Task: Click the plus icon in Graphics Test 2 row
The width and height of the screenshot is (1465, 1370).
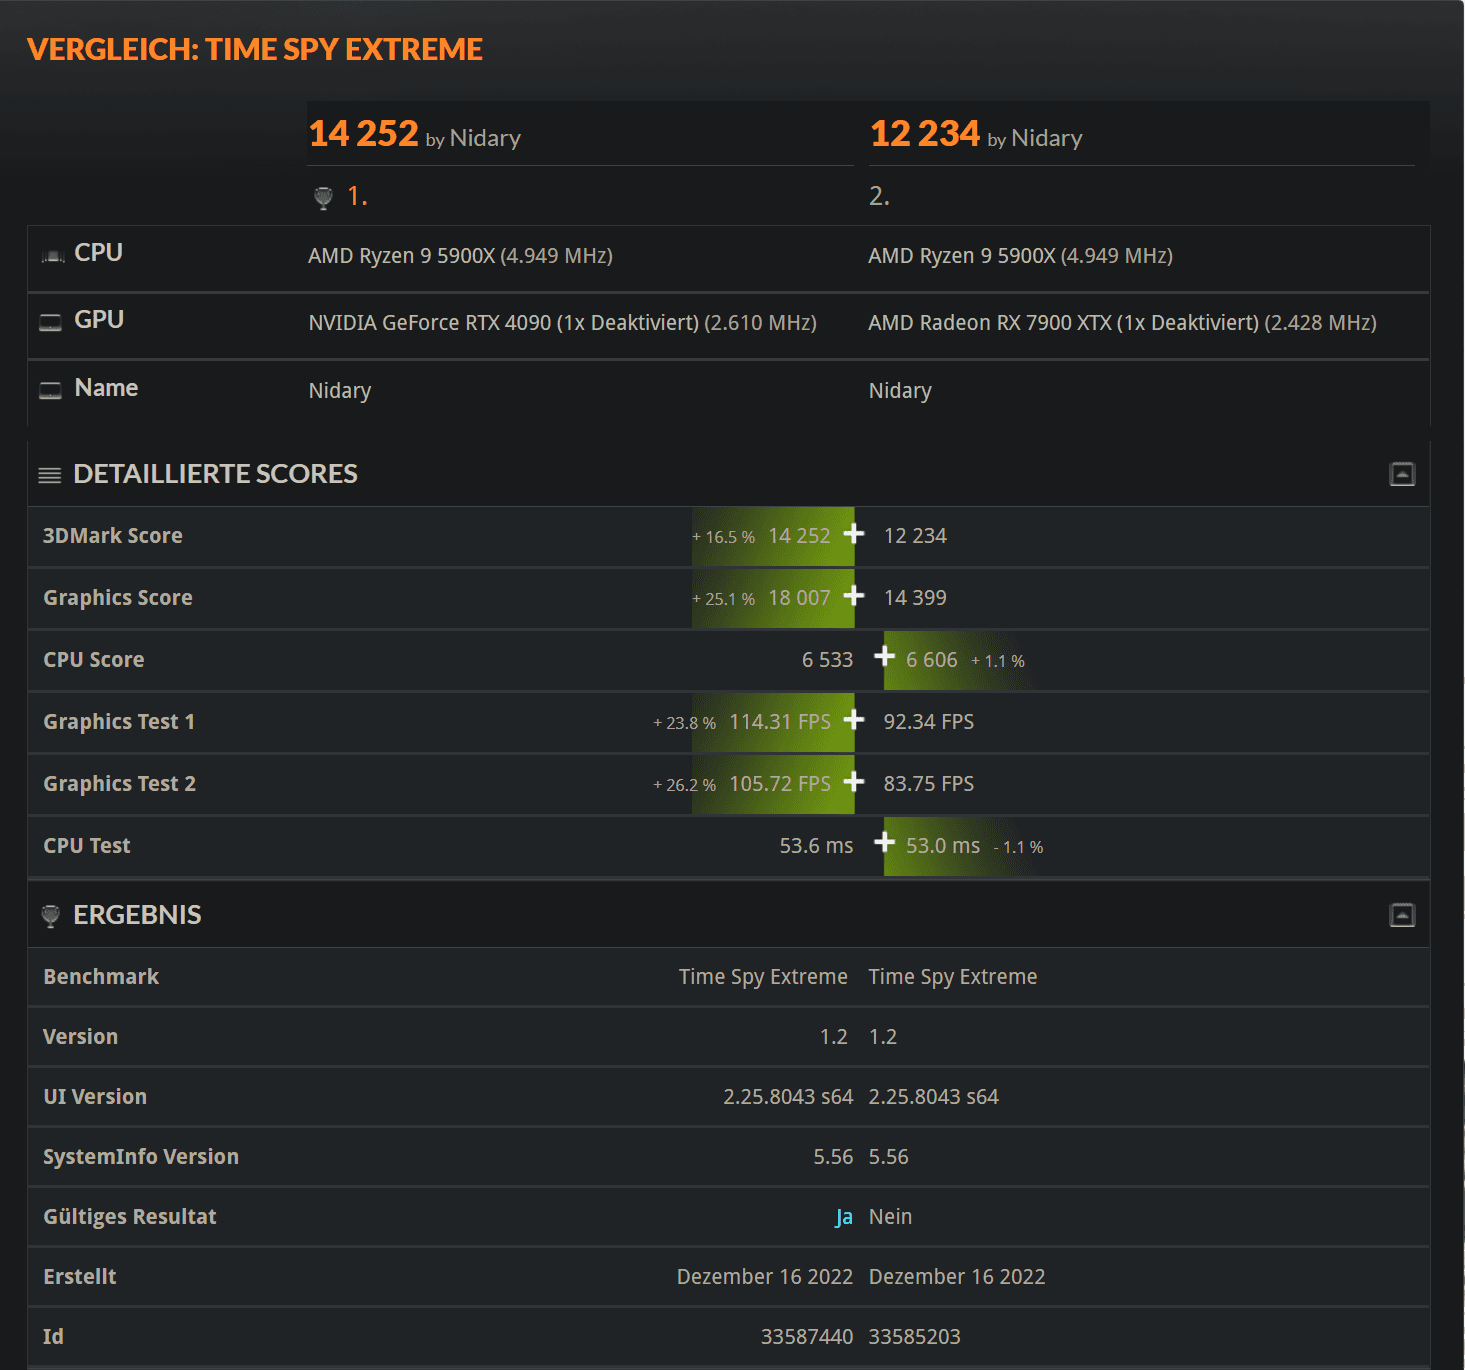Action: coord(854,781)
